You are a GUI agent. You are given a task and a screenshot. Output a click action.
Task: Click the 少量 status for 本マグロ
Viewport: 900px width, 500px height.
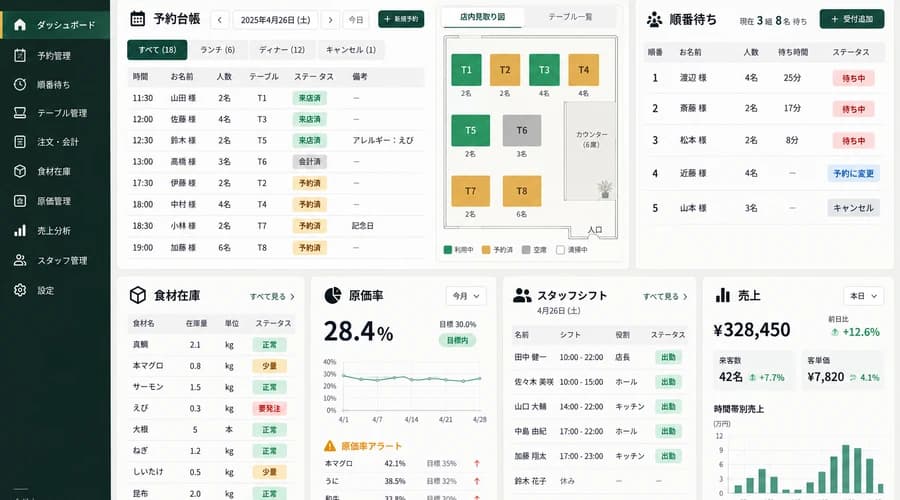pos(269,366)
